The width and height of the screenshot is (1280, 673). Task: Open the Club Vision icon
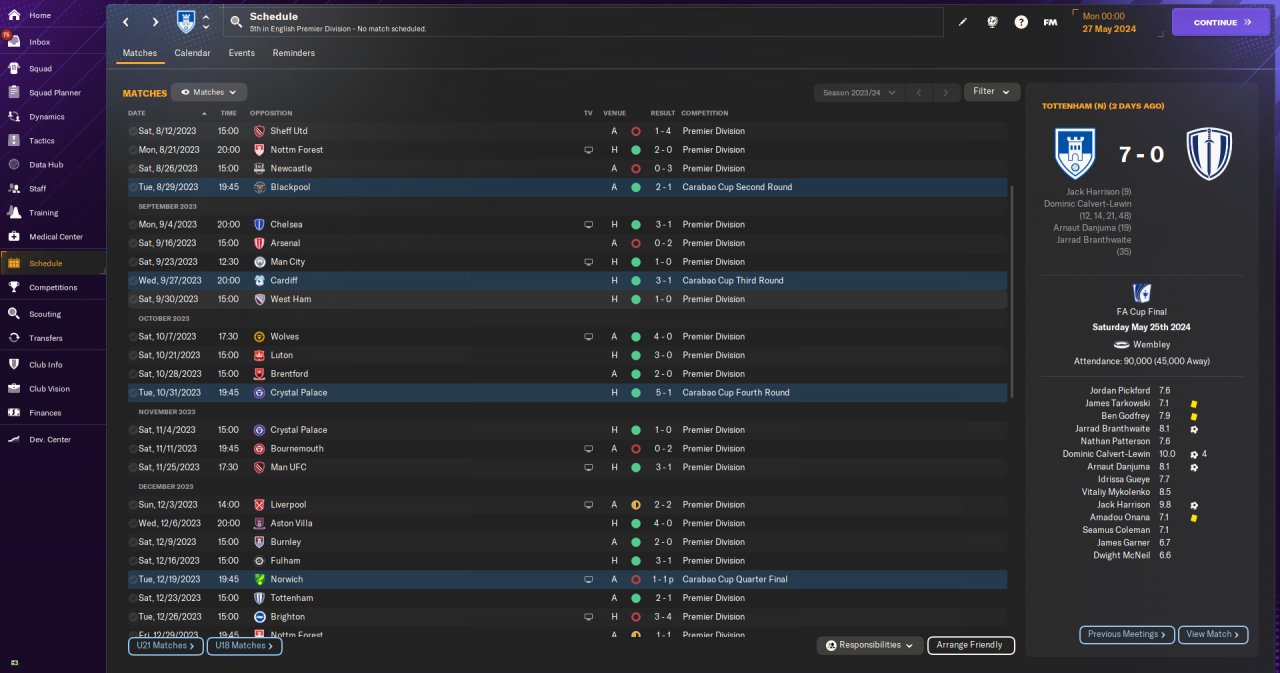[x=14, y=389]
